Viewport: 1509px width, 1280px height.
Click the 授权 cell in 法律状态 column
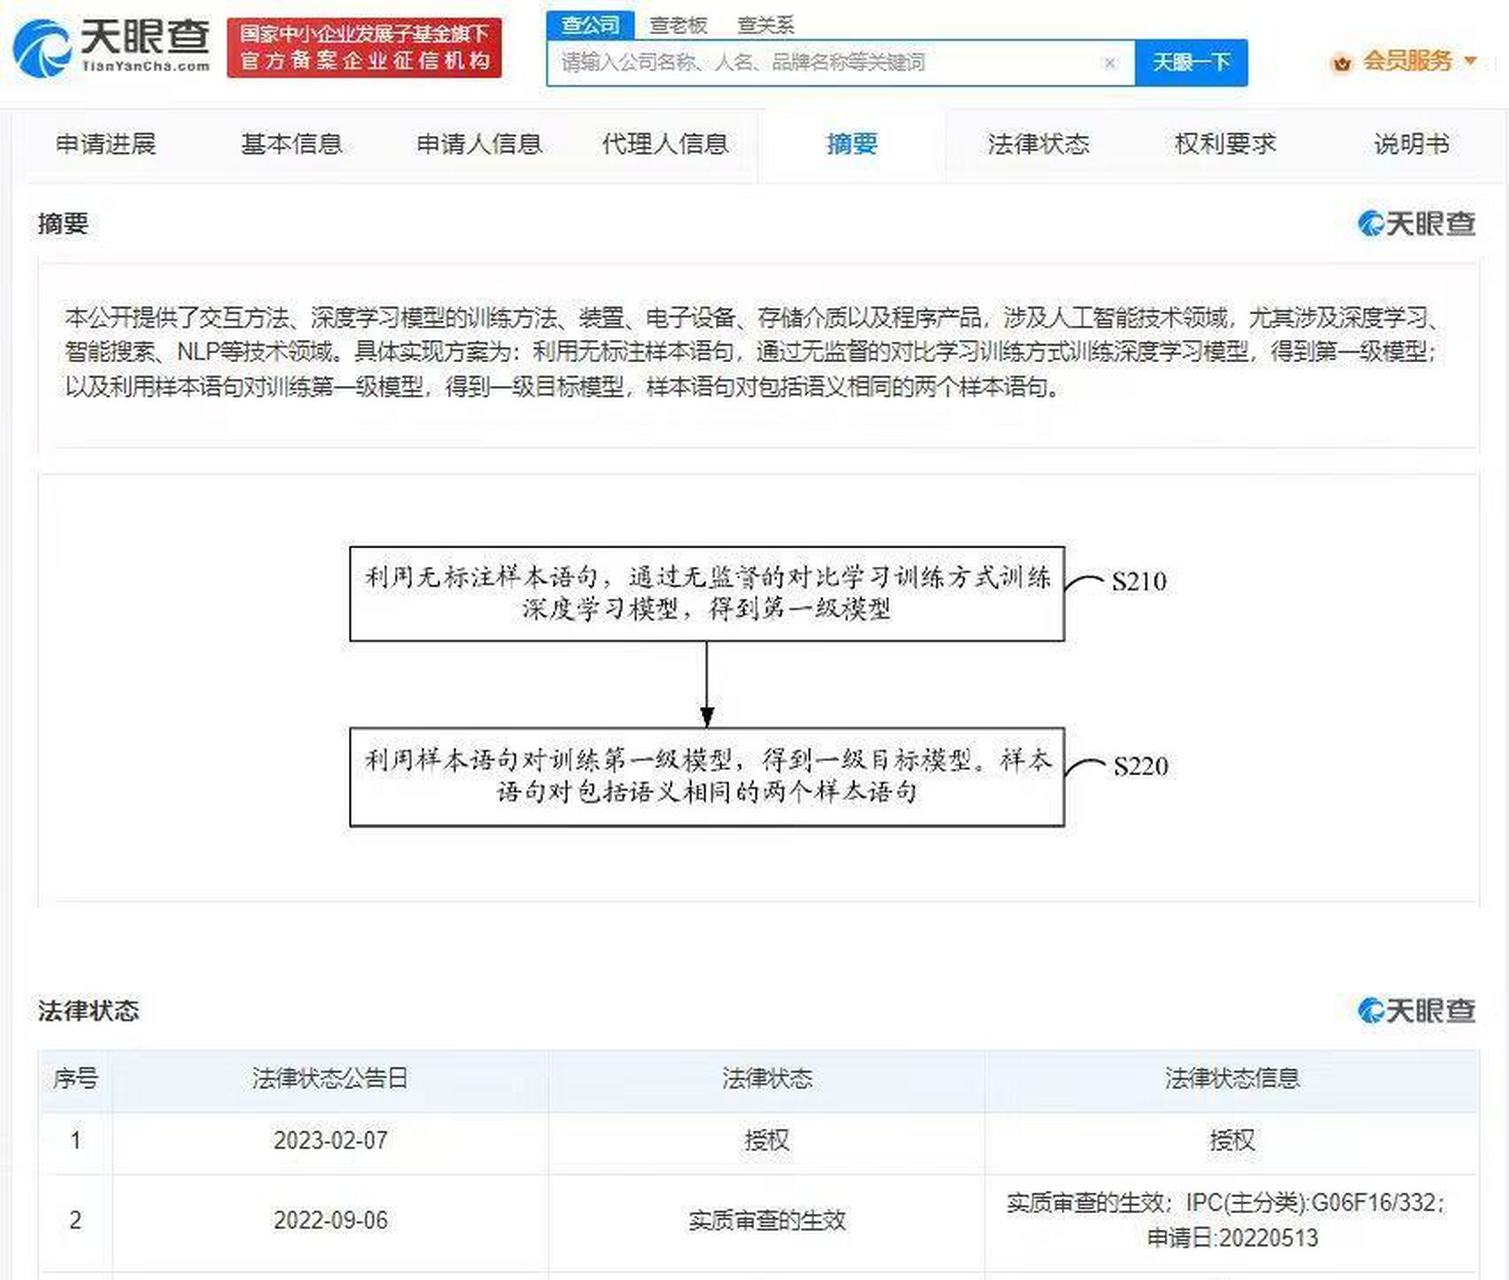767,1140
